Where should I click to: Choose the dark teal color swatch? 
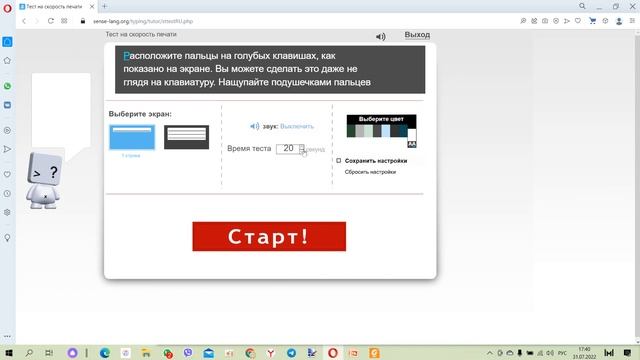(x=403, y=131)
